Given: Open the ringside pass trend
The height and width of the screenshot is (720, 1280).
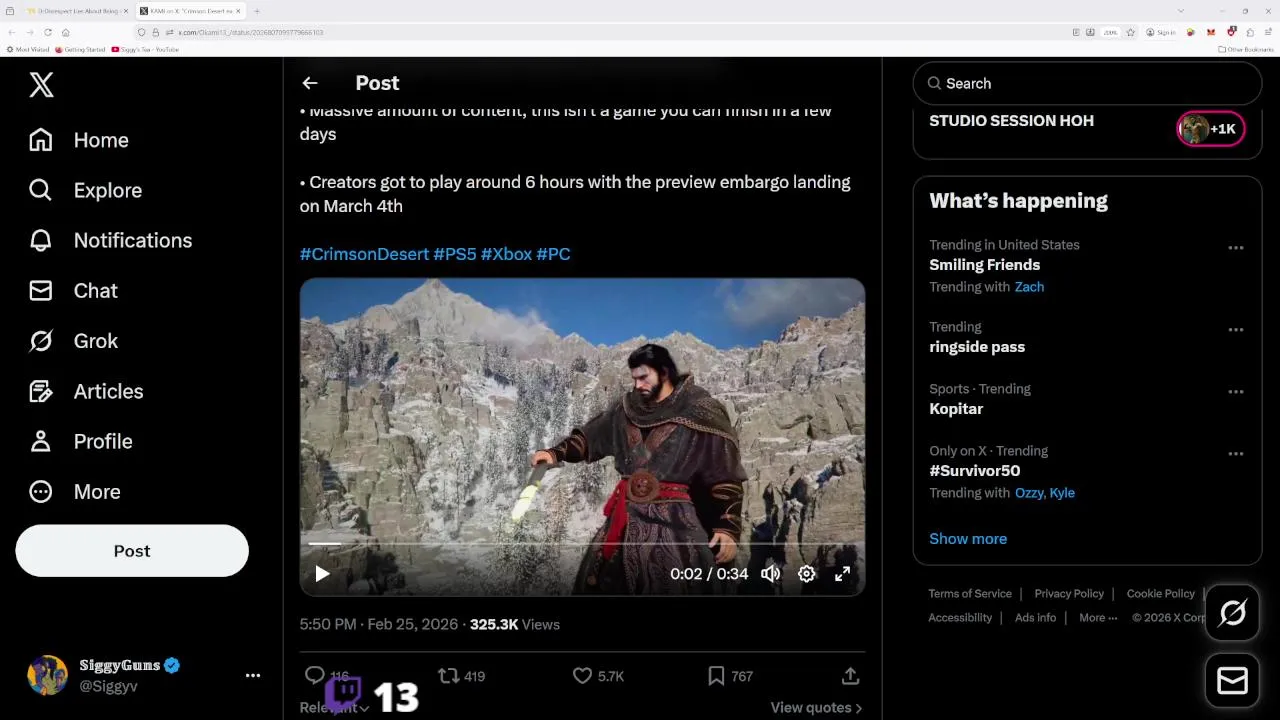Looking at the screenshot, I should (977, 347).
